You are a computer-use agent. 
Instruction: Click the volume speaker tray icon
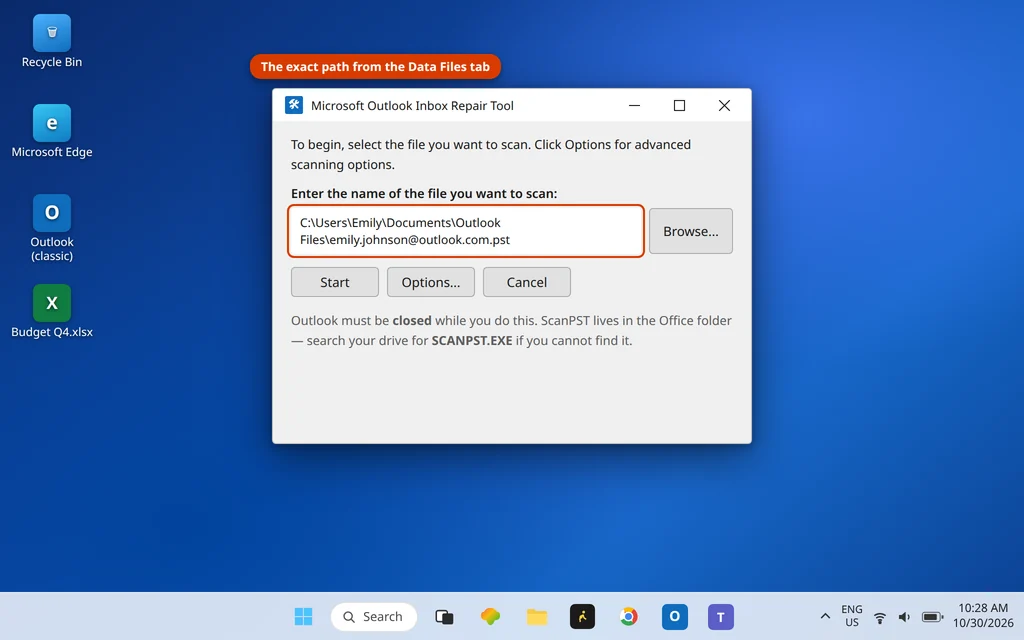click(x=904, y=616)
